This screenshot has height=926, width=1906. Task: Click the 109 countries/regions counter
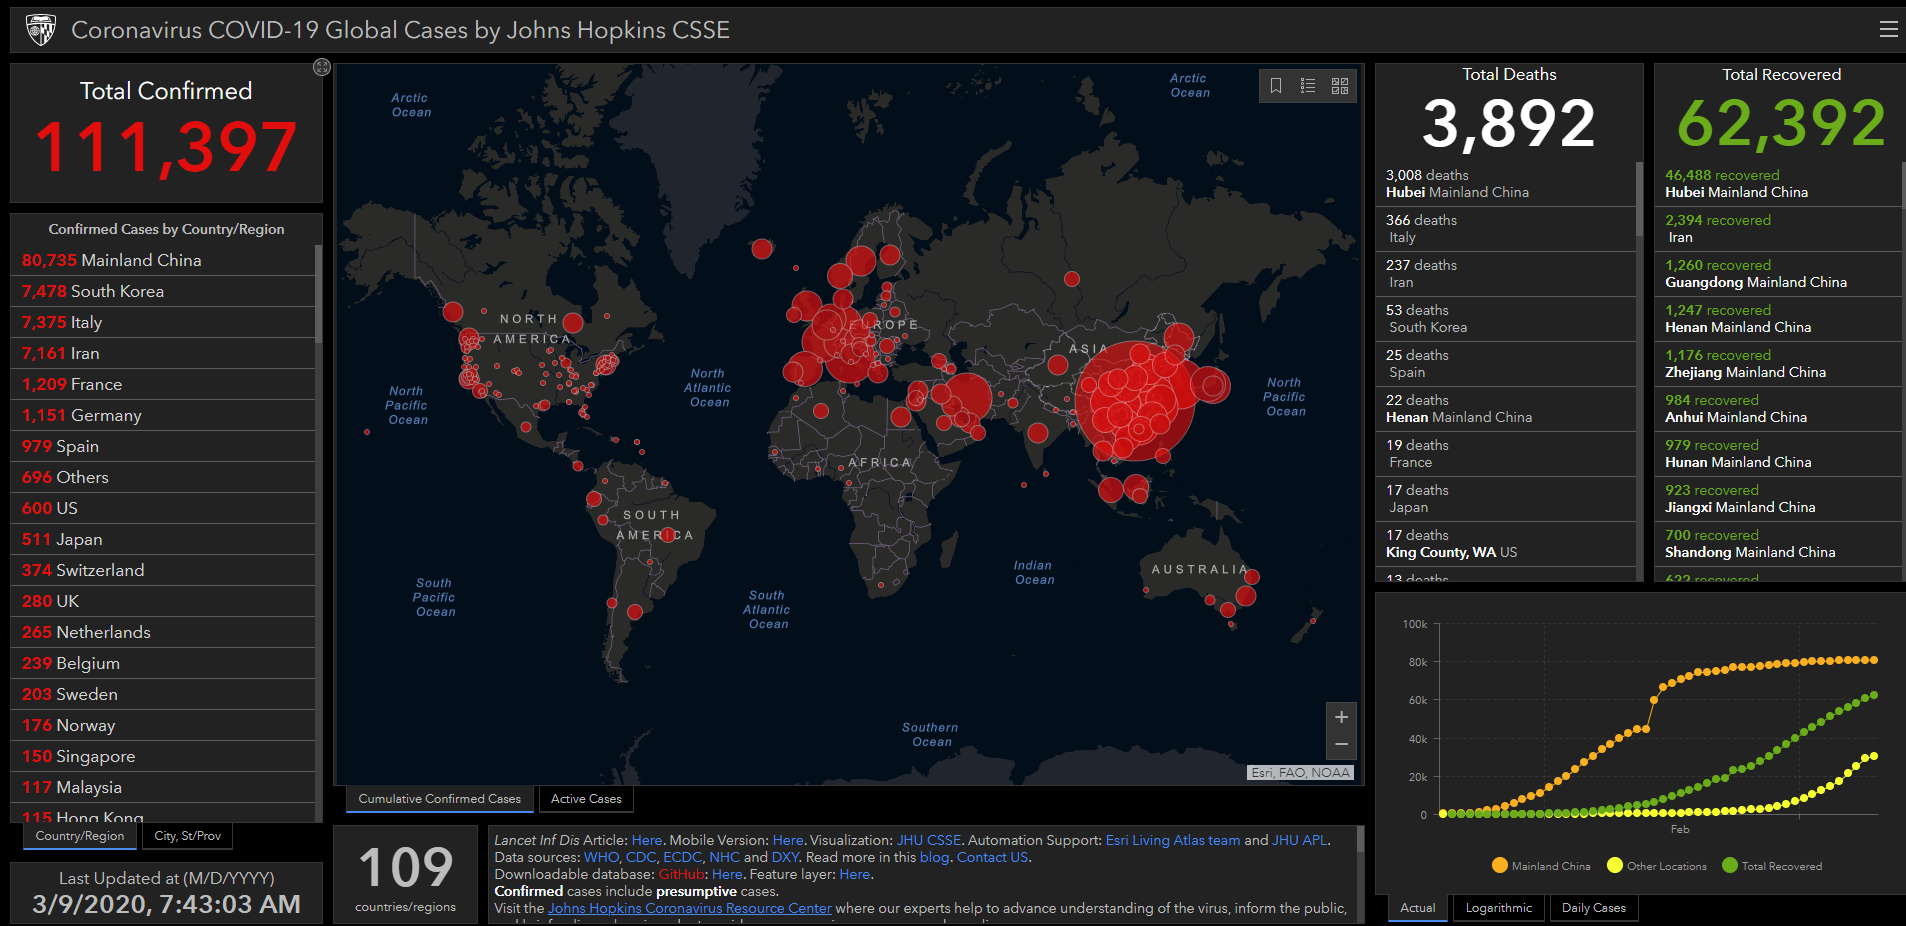(x=406, y=875)
